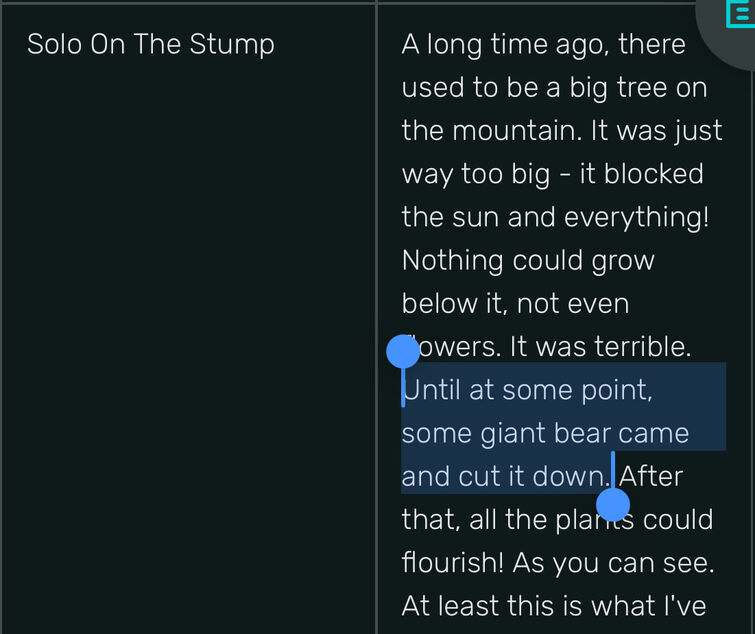Tap the text 'the sun and everything!'
The width and height of the screenshot is (755, 634).
point(555,217)
